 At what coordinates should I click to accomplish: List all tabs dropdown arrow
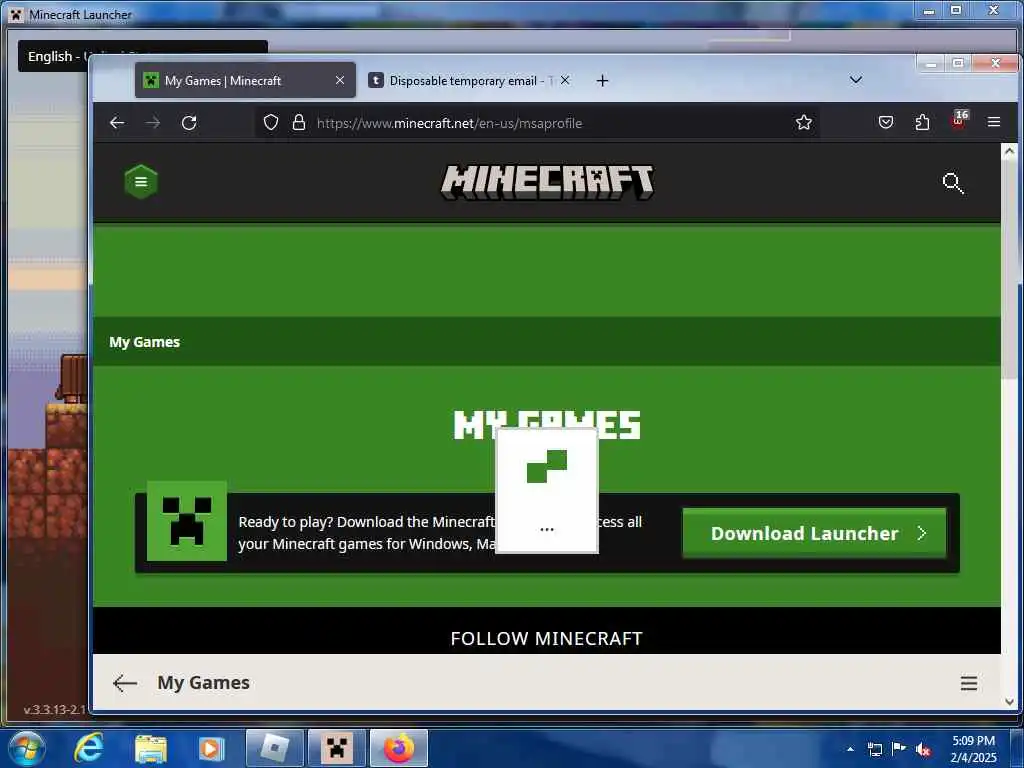click(x=856, y=80)
